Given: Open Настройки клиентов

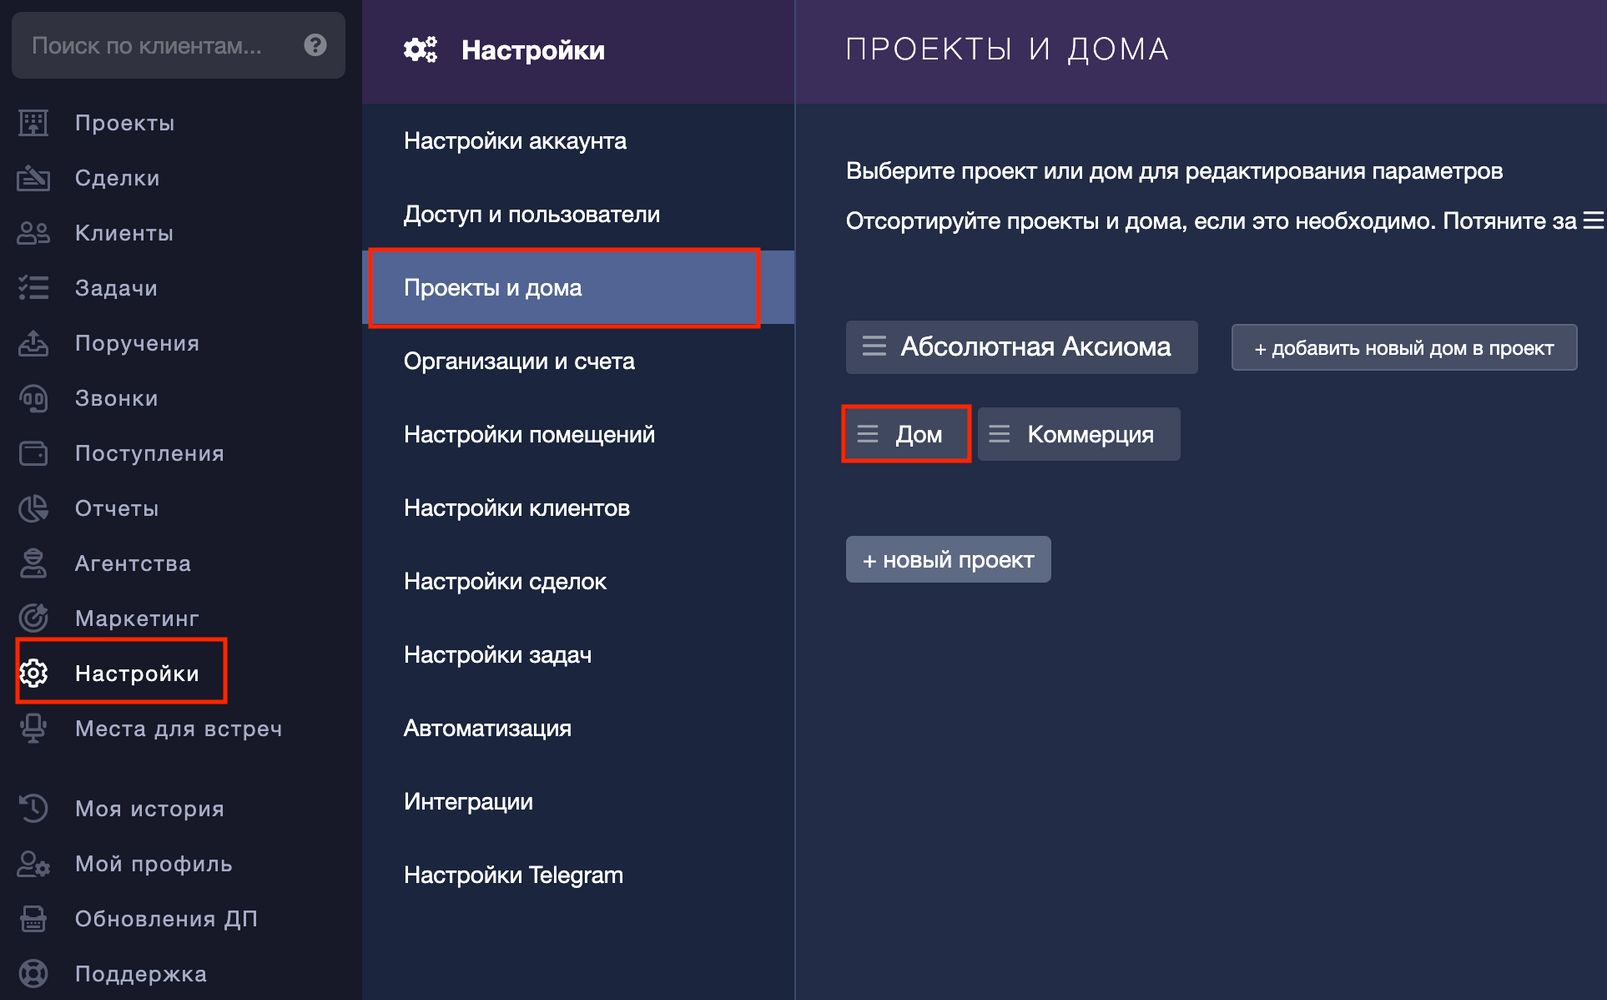Looking at the screenshot, I should coord(578,508).
